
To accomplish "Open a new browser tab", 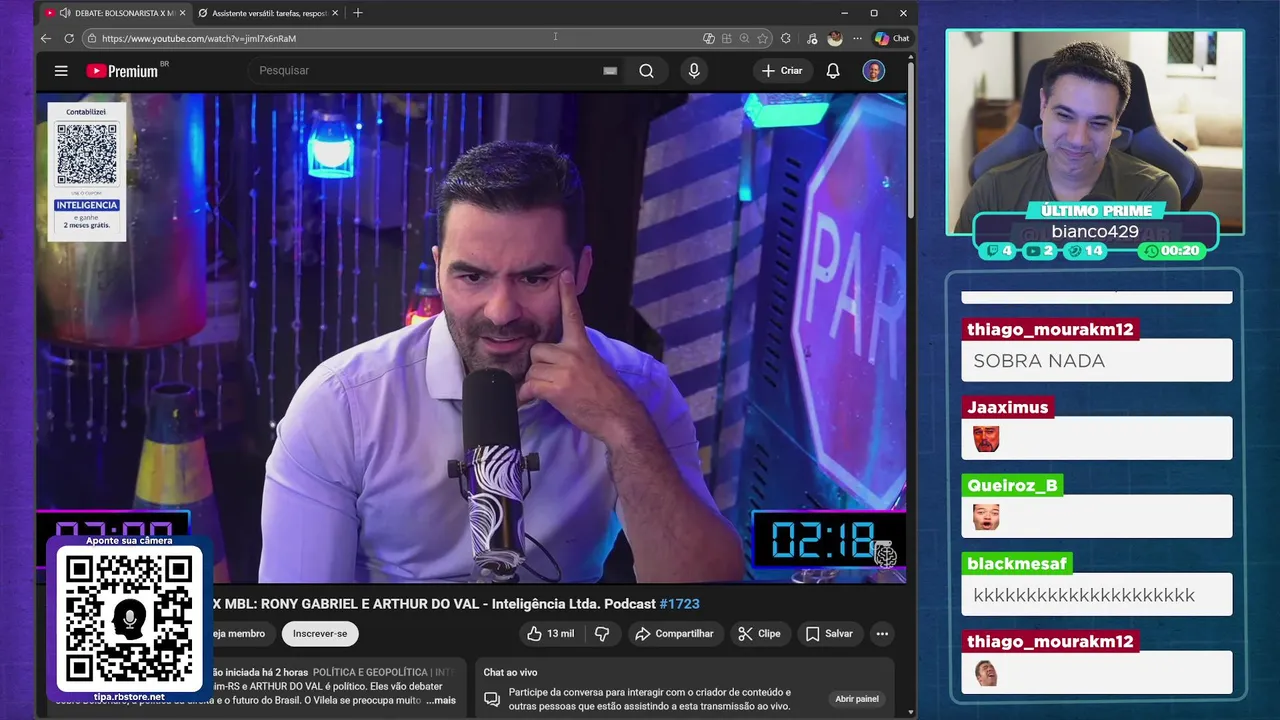I will [358, 13].
